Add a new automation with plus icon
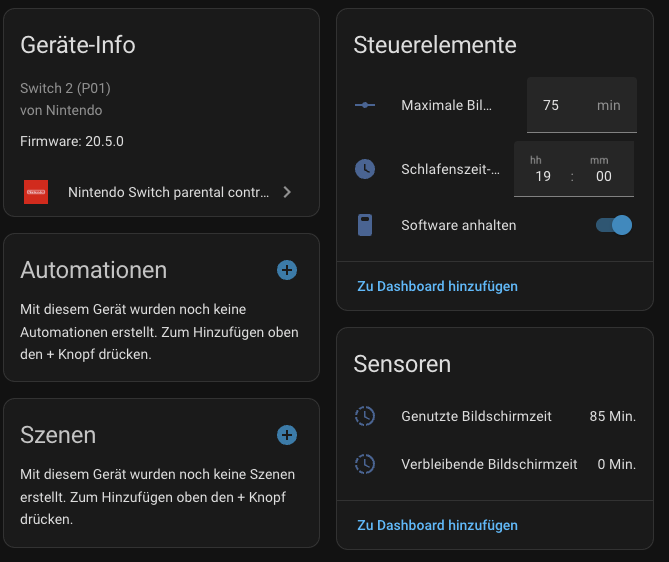669x562 pixels. 287,270
